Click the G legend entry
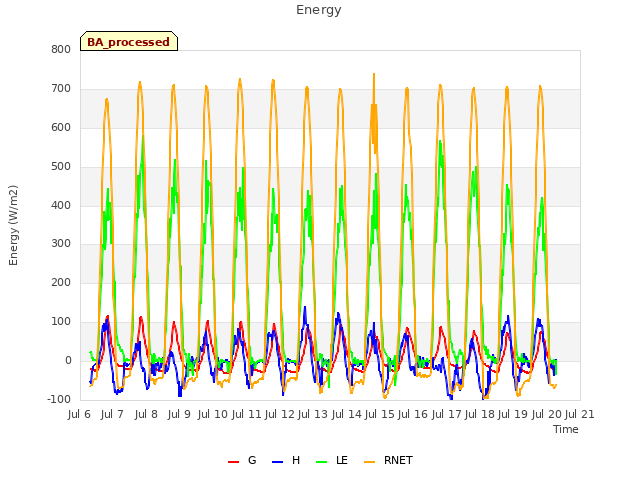The width and height of the screenshot is (640, 480). [x=242, y=460]
